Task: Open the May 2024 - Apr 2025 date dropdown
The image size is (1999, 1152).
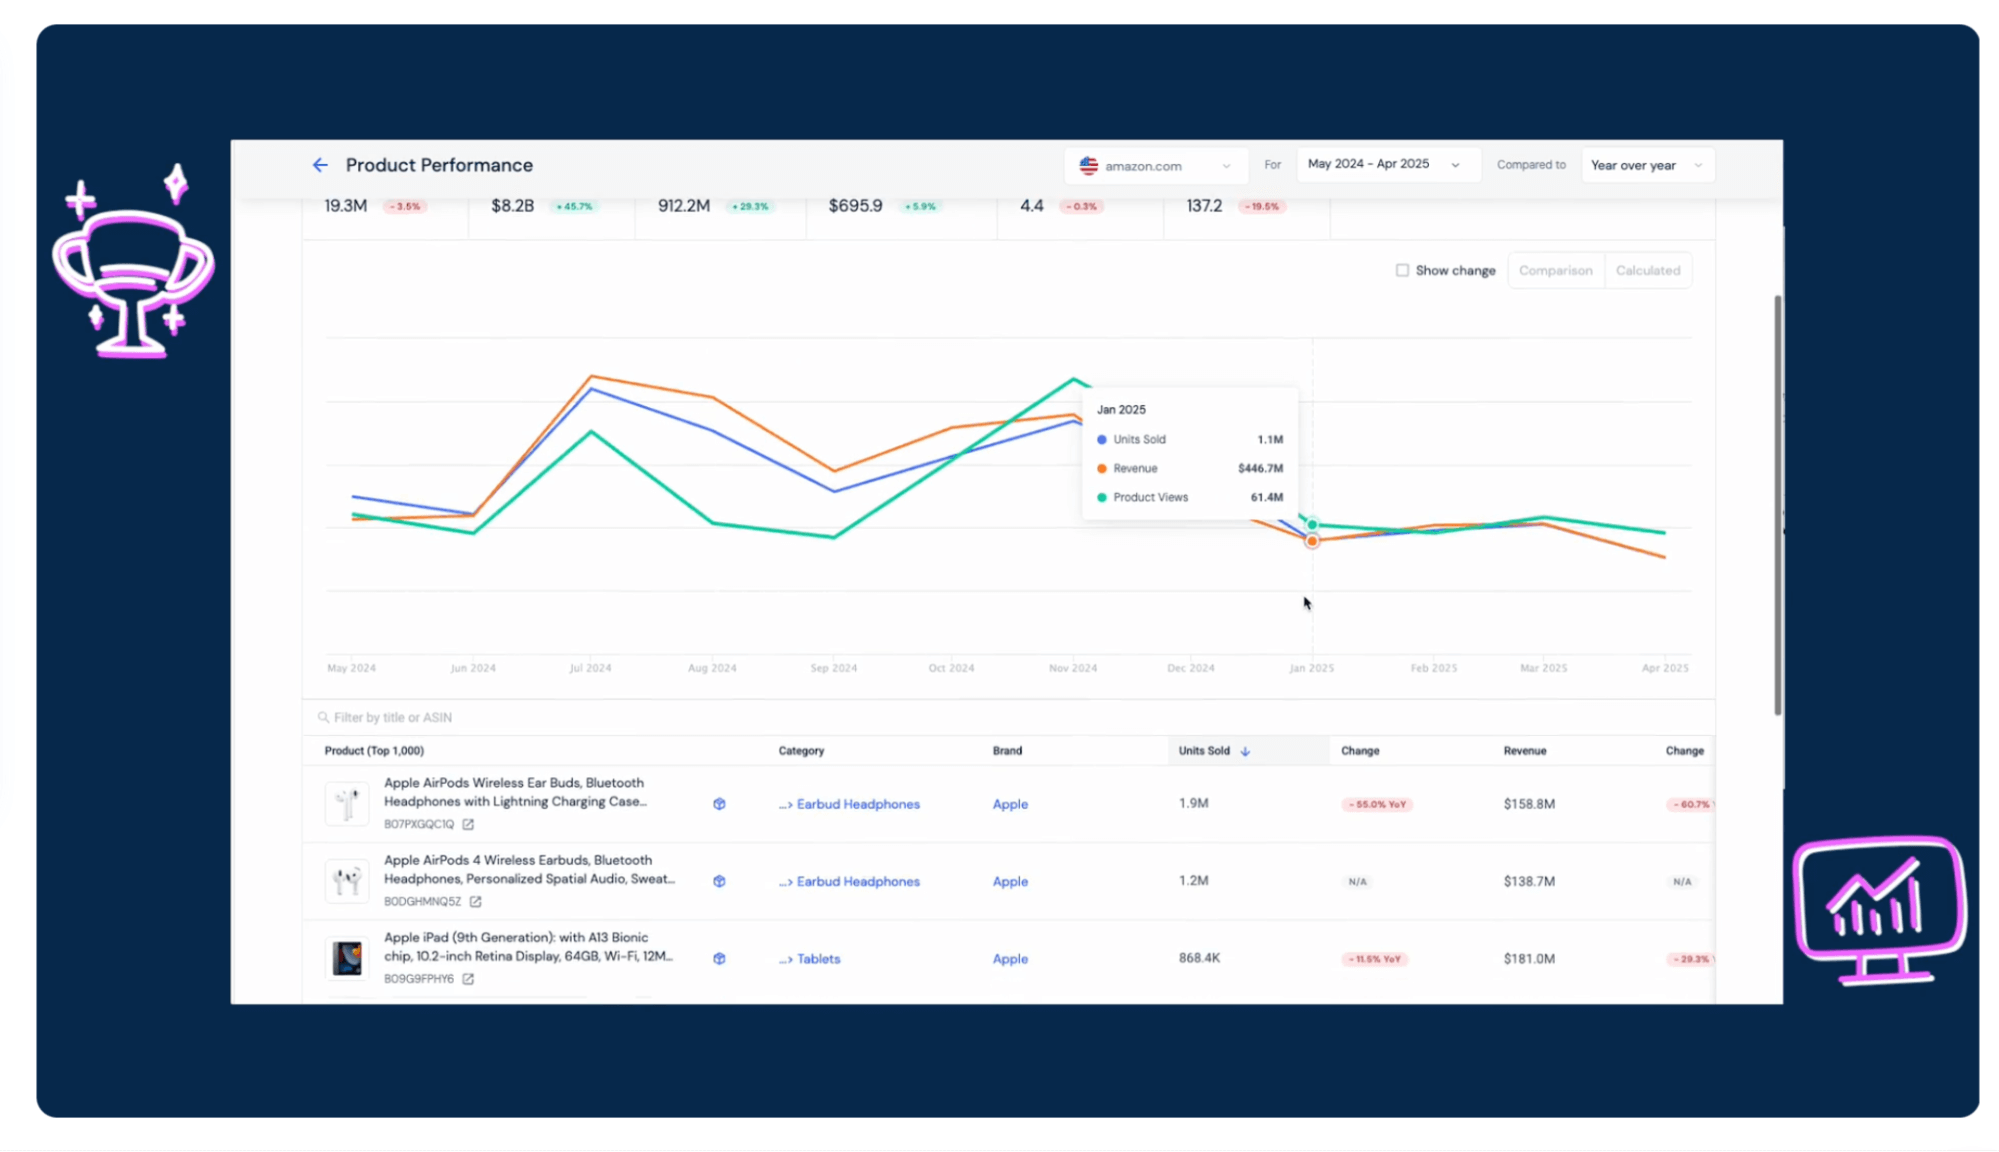Action: coord(1383,164)
